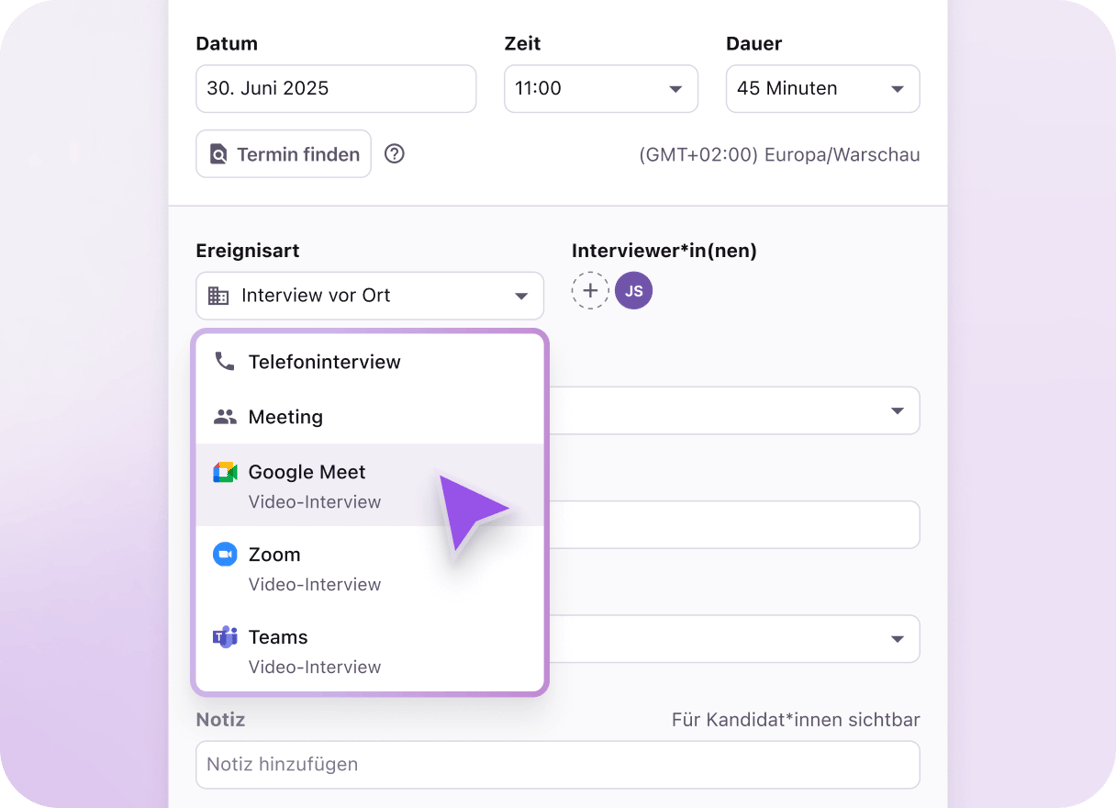The height and width of the screenshot is (808, 1116).
Task: Select Telefoninterview from the event list
Action: click(324, 362)
